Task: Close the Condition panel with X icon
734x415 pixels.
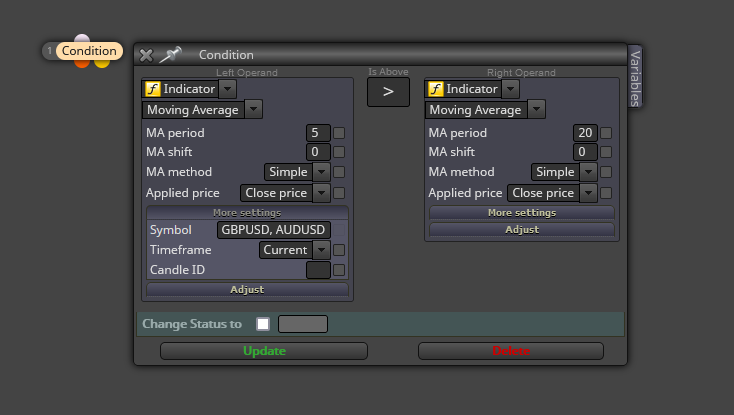Action: click(146, 55)
